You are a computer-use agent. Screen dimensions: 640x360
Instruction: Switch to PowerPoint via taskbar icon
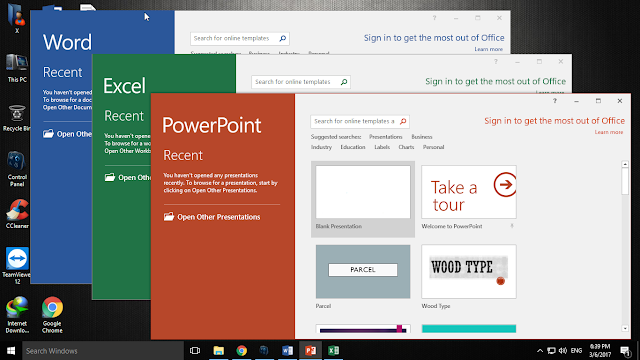tap(311, 351)
